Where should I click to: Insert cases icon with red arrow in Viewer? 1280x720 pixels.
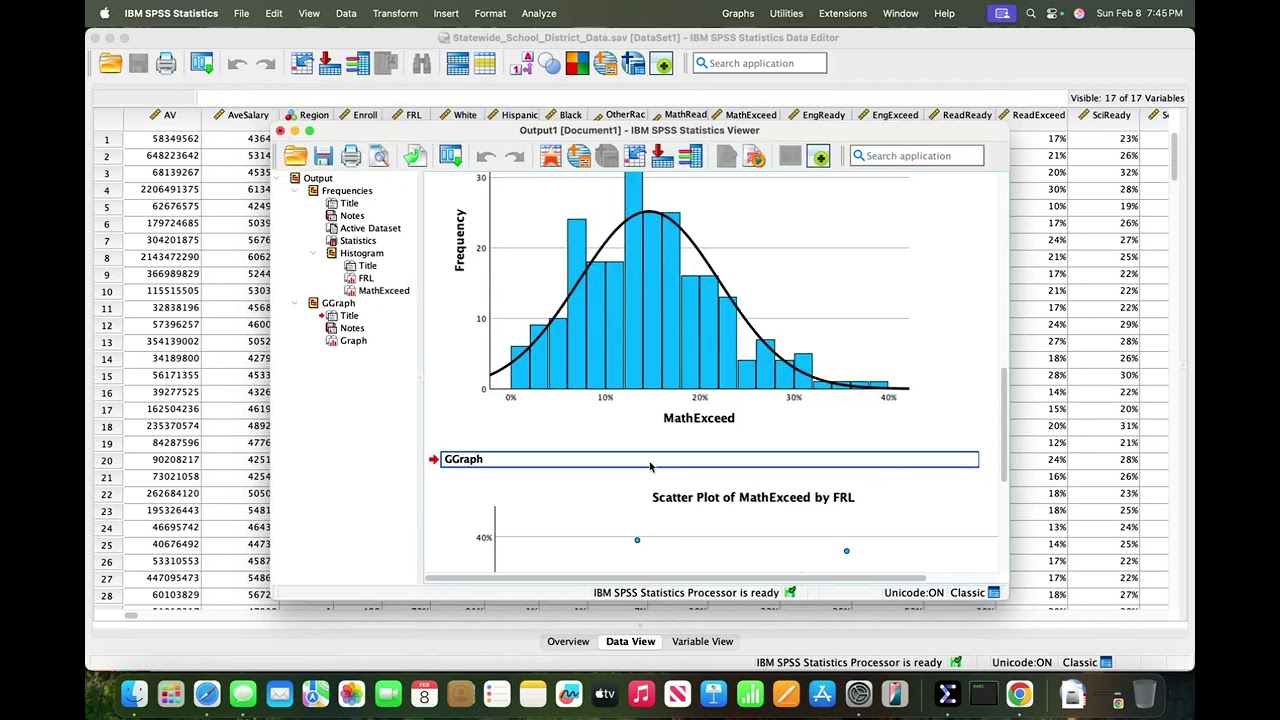(x=662, y=156)
